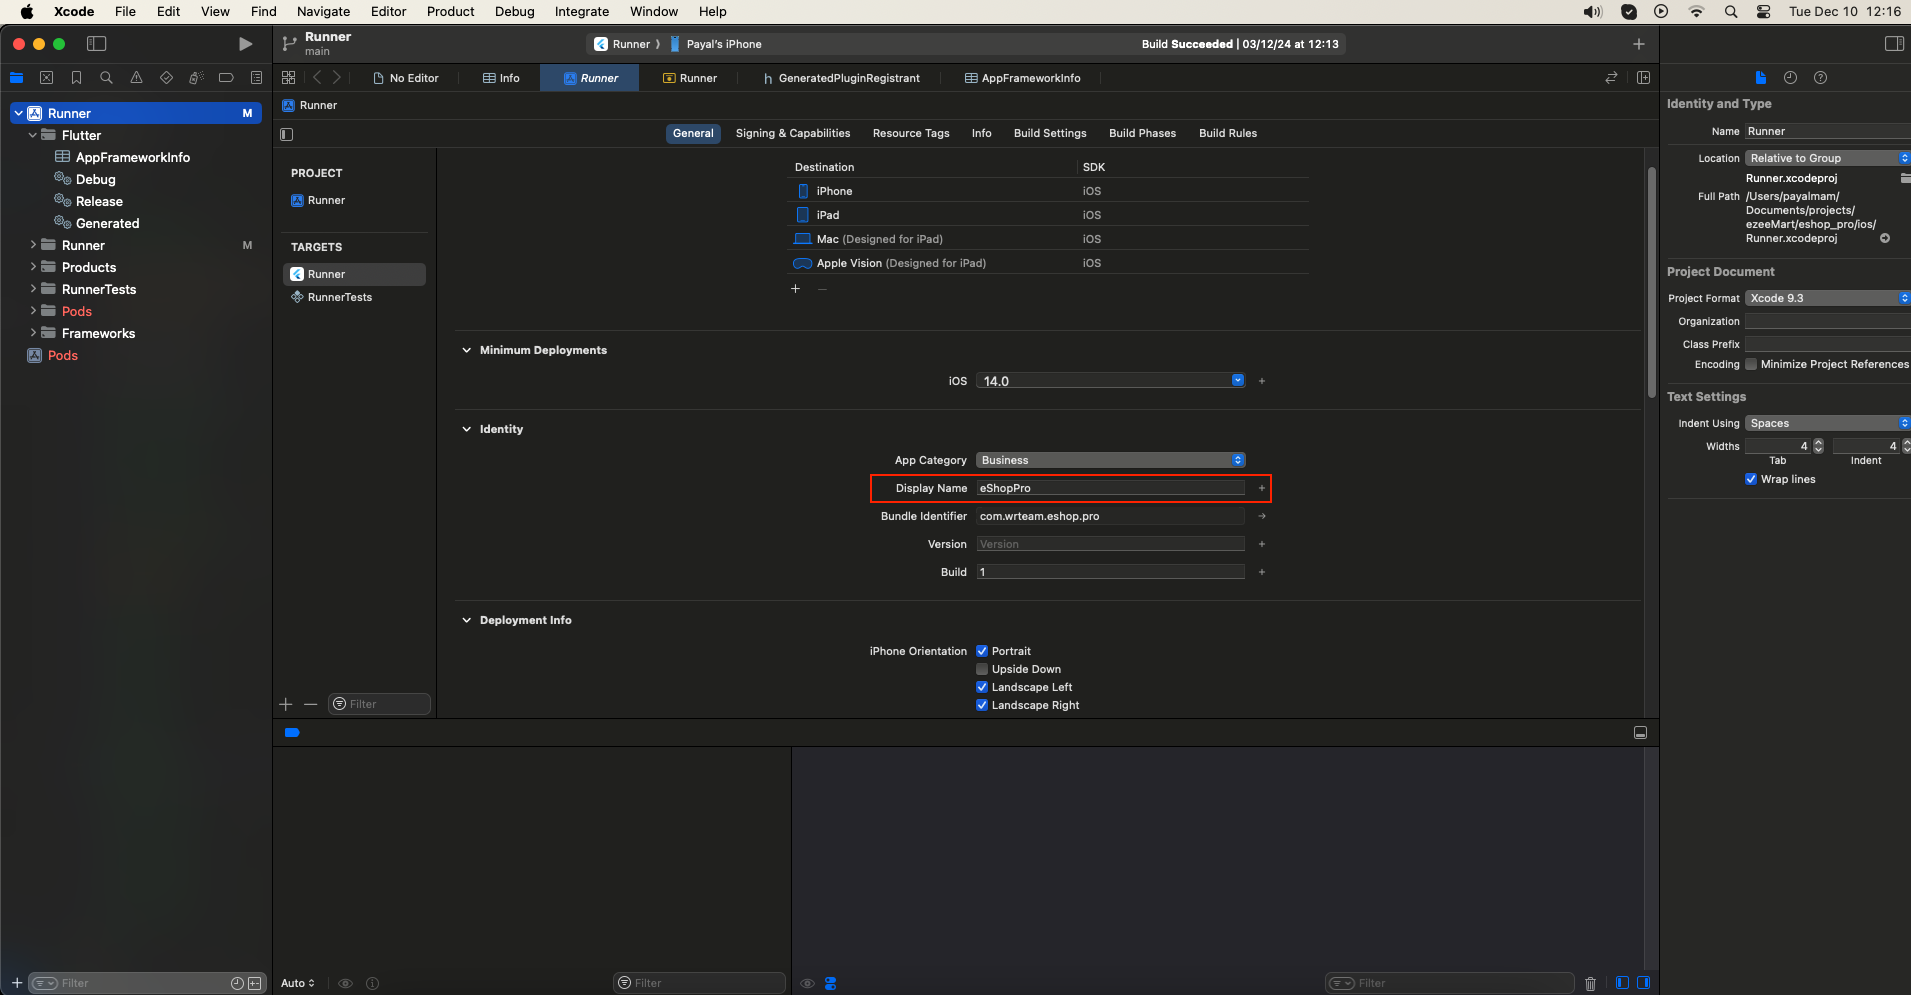The image size is (1911, 995).
Task: Add editor with plus in toolbar
Action: (x=1638, y=44)
